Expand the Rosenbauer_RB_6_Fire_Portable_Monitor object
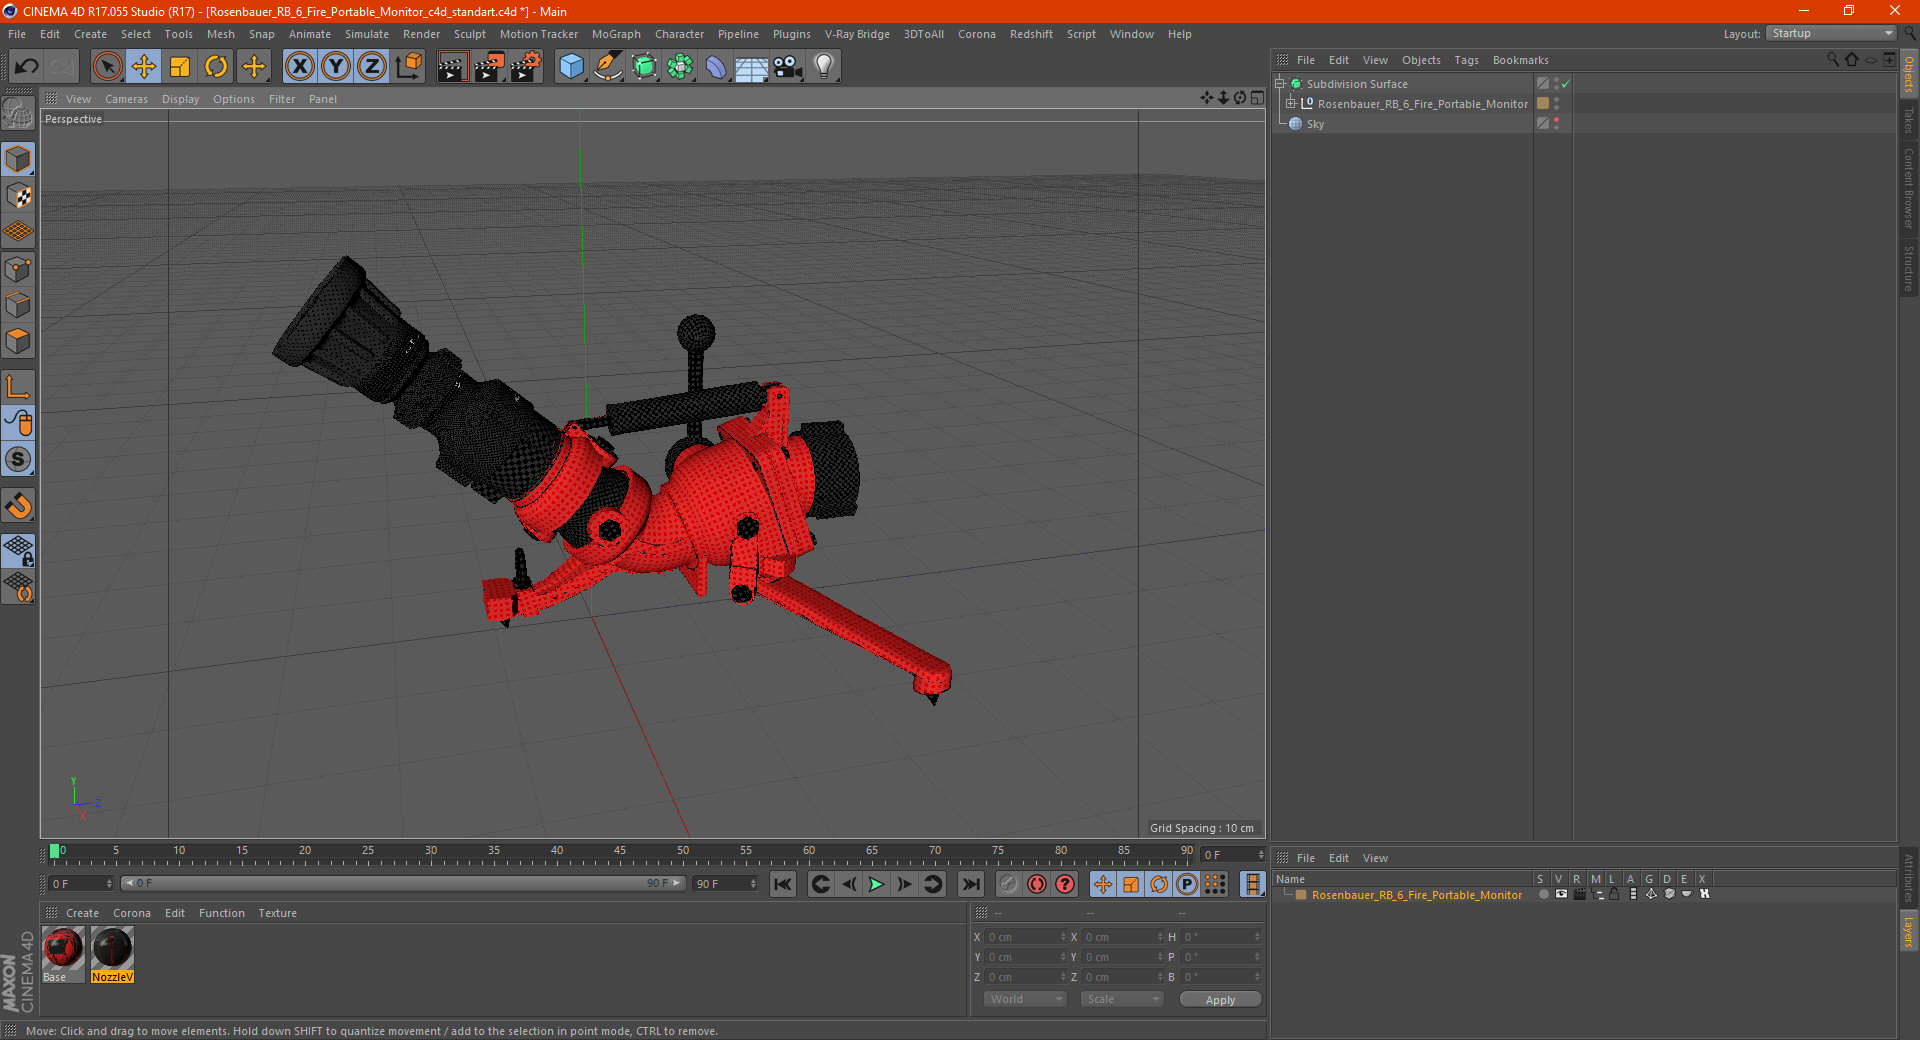 coord(1290,104)
